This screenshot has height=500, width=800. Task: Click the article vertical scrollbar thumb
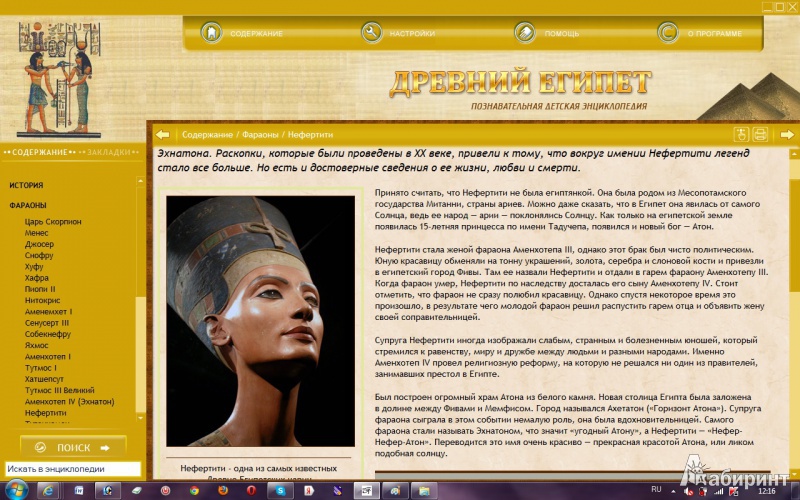tap(794, 236)
